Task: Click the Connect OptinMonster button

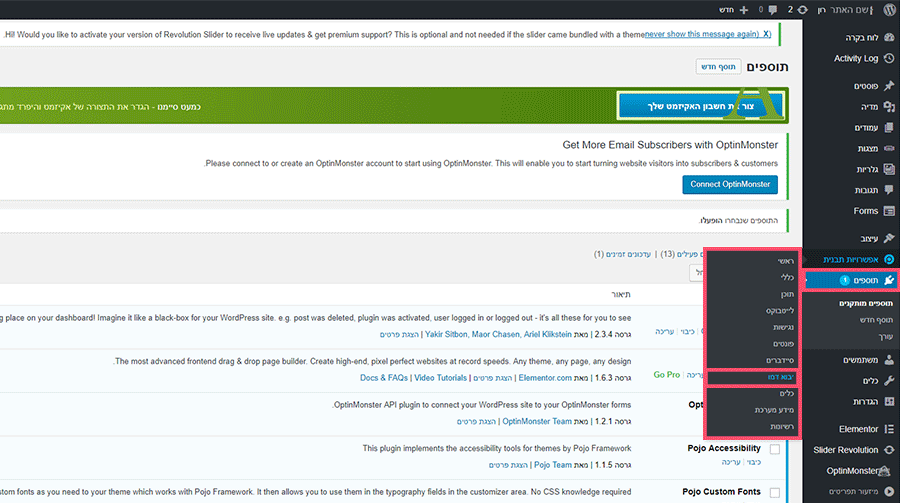Action: [730, 184]
